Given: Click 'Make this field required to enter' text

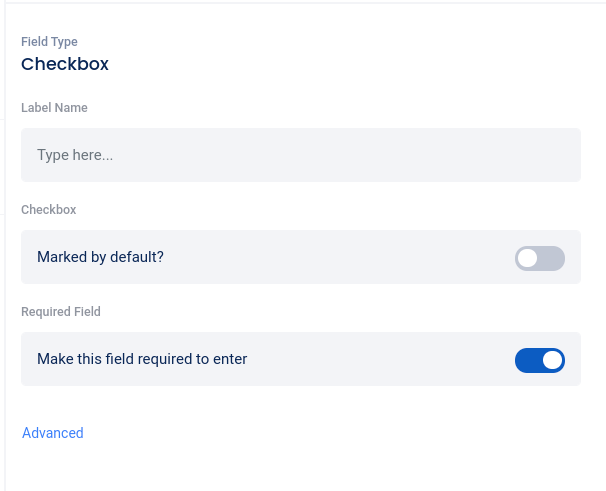Looking at the screenshot, I should tap(142, 359).
